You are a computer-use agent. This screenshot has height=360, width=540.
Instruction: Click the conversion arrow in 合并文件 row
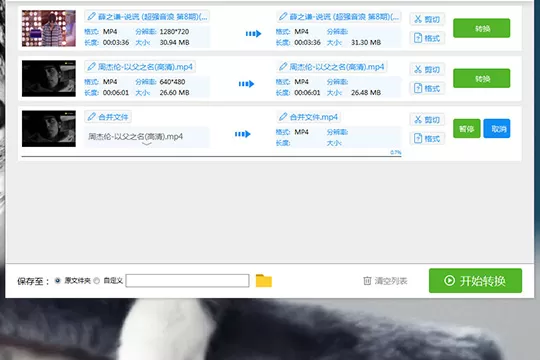[x=243, y=134]
